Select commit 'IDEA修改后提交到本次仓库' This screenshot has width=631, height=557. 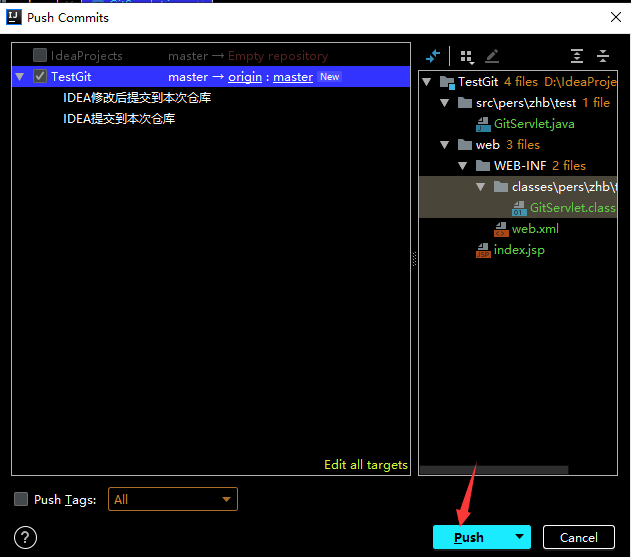[x=137, y=97]
